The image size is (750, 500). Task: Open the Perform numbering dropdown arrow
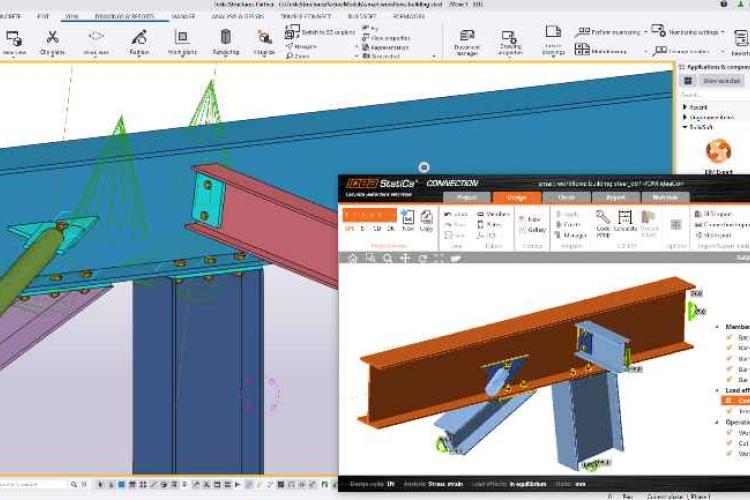(645, 33)
